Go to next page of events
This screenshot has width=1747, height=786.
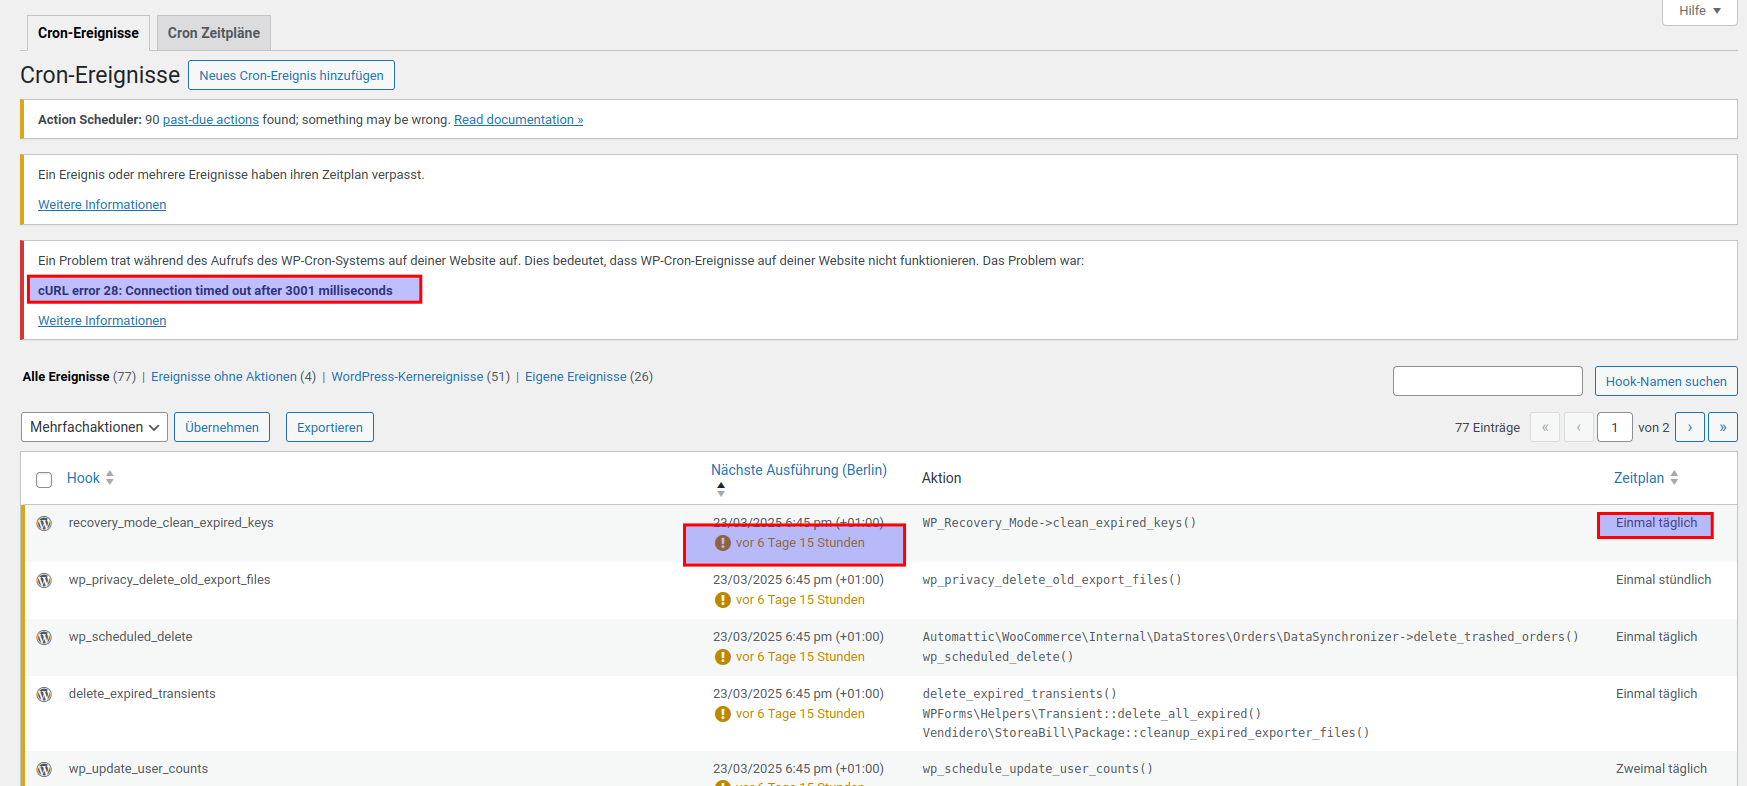(1689, 427)
